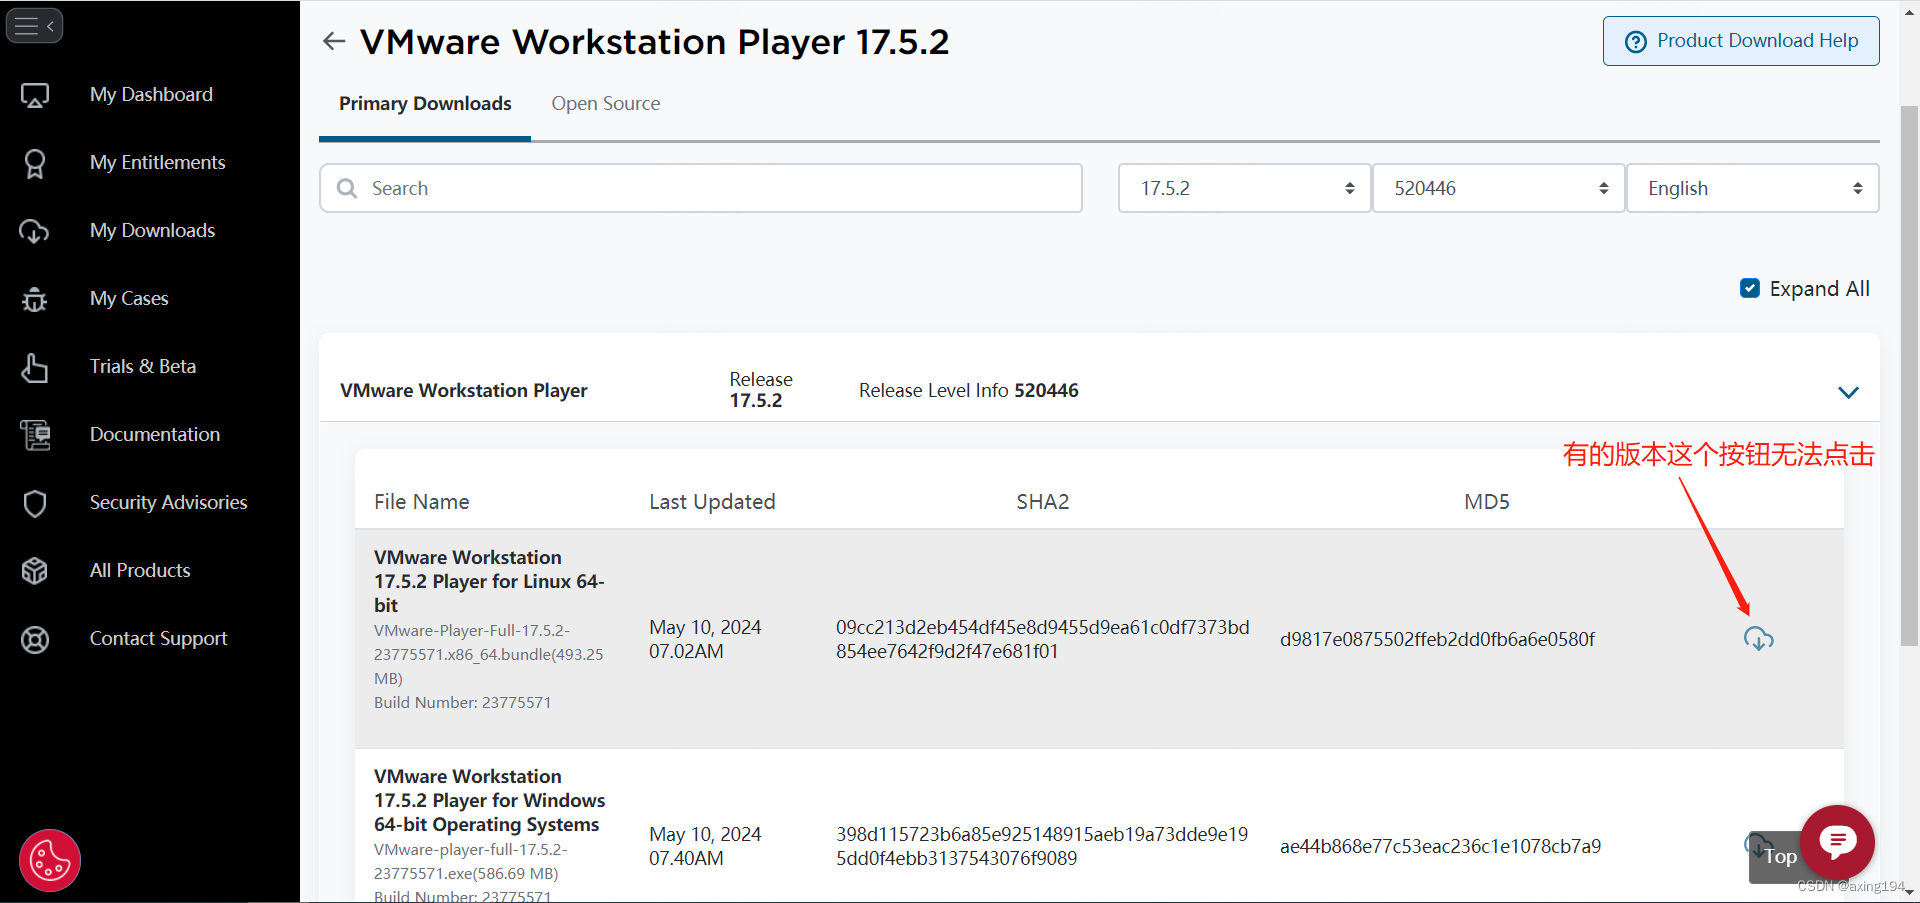Open the 520446 release level dropdown
Screen dimensions: 1920x903
1498,188
